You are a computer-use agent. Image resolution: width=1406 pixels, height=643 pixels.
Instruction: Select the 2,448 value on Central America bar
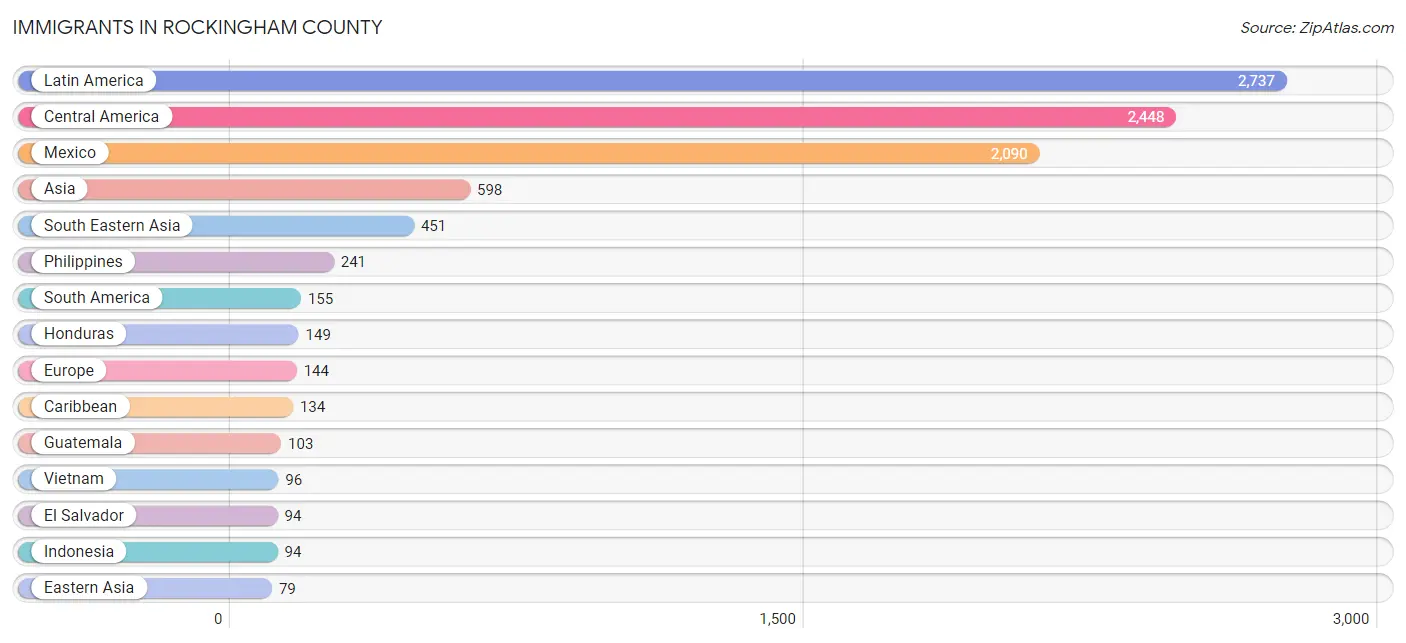pyautogui.click(x=1146, y=117)
